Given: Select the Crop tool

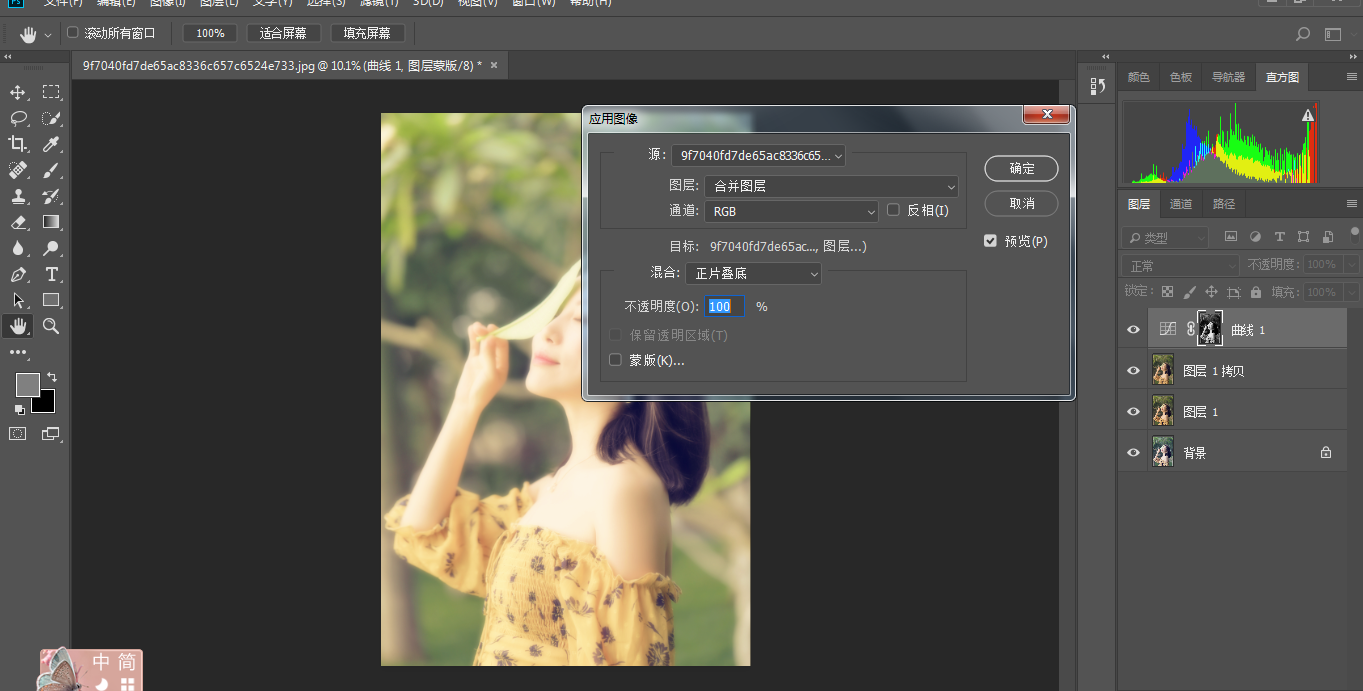Looking at the screenshot, I should [18, 144].
